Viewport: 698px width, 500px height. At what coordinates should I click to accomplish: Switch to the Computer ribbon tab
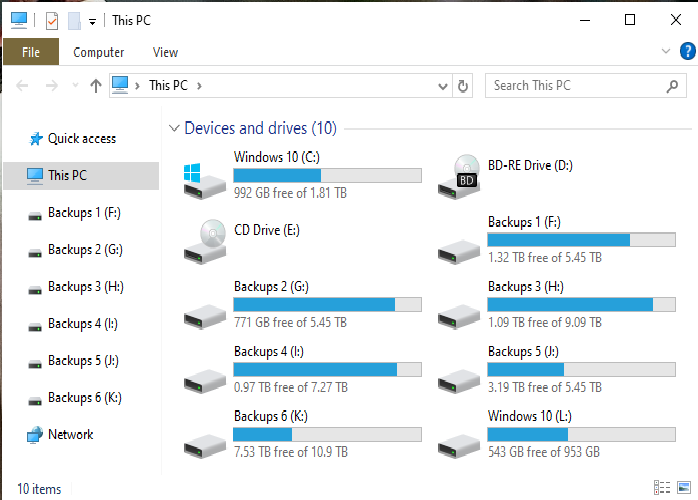pyautogui.click(x=98, y=52)
